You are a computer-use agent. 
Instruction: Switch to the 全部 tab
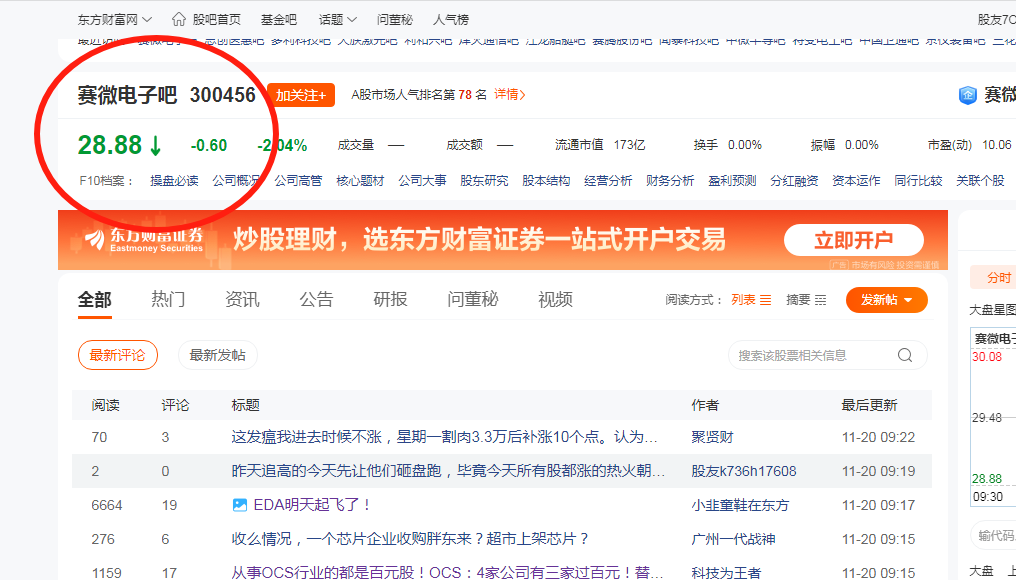pos(95,299)
